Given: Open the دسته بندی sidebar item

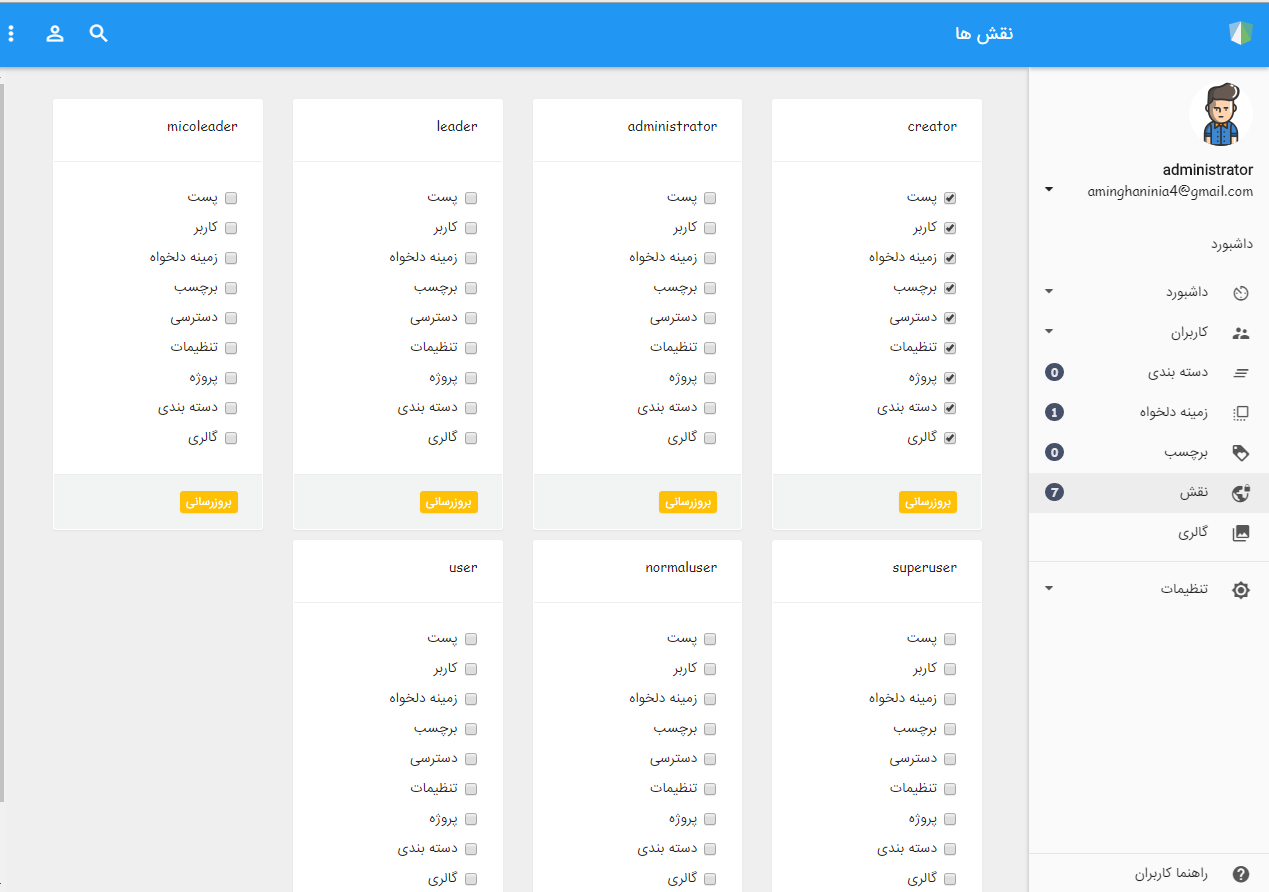Looking at the screenshot, I should (1149, 373).
